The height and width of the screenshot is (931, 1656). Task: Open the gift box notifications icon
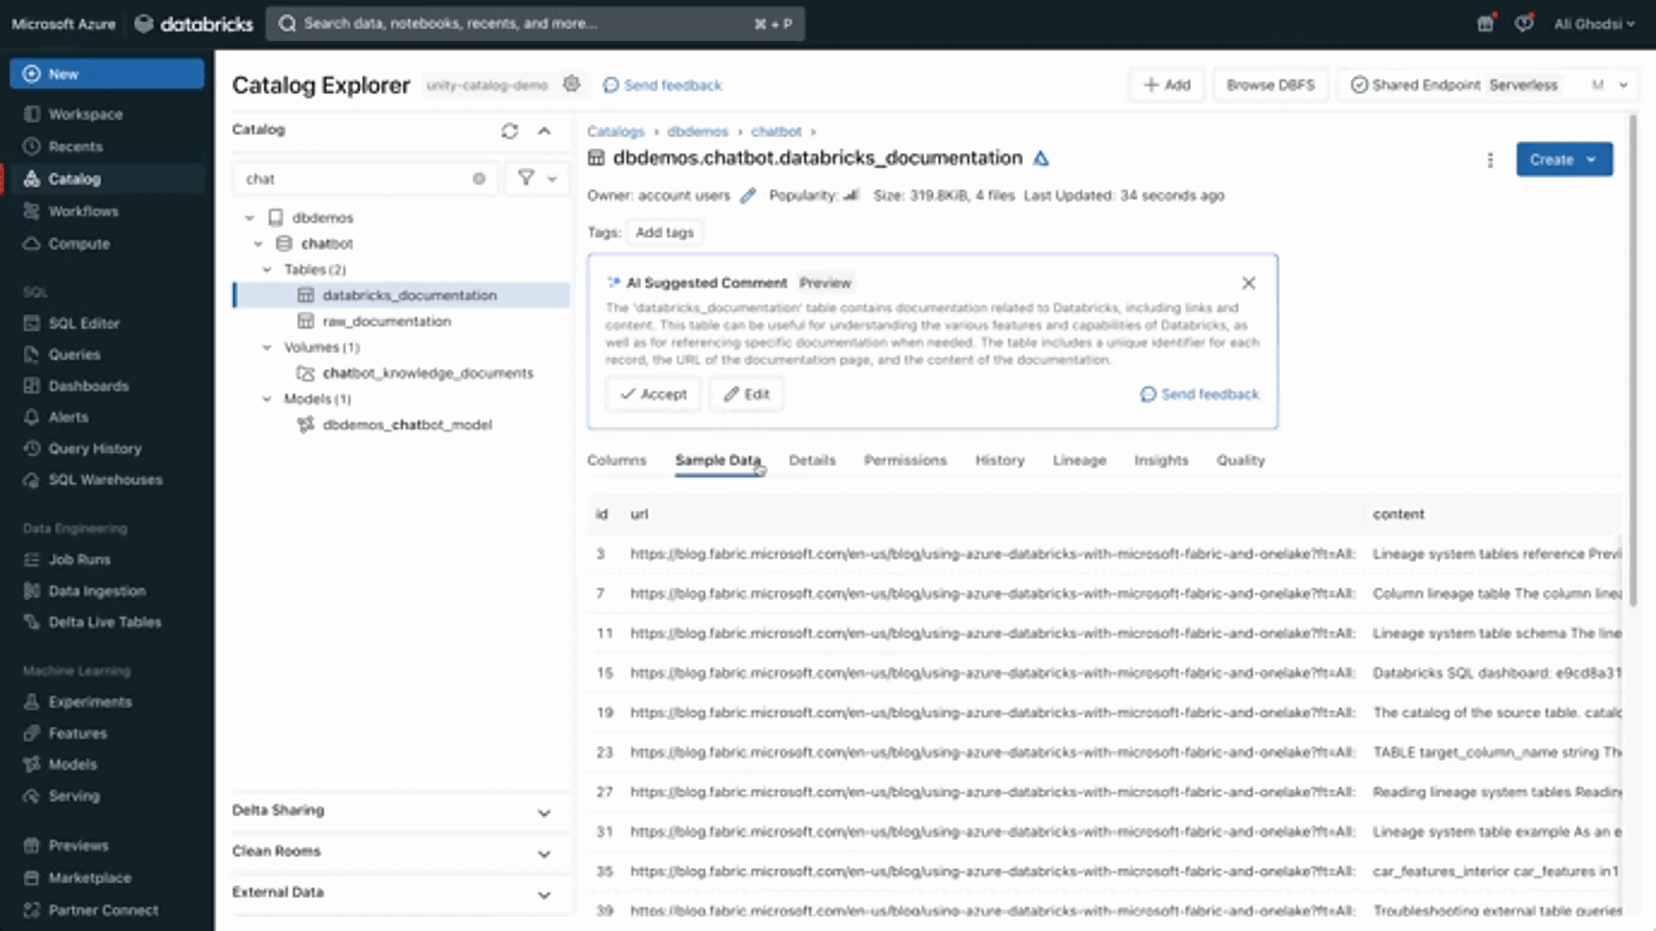click(1485, 23)
